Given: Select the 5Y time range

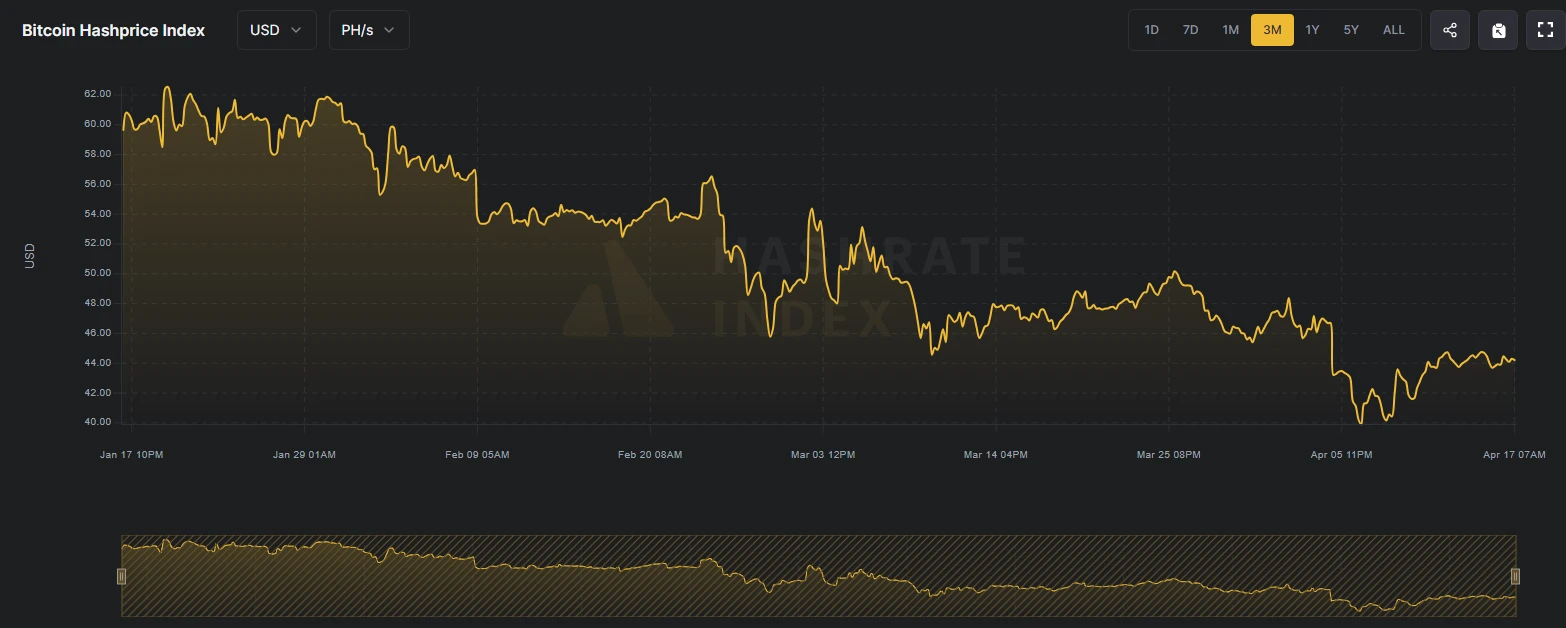Looking at the screenshot, I should pyautogui.click(x=1351, y=30).
